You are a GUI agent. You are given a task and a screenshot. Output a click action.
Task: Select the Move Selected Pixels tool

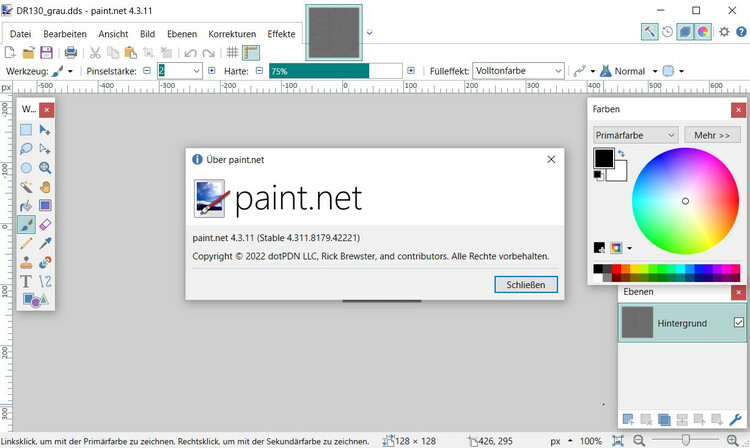(x=45, y=130)
